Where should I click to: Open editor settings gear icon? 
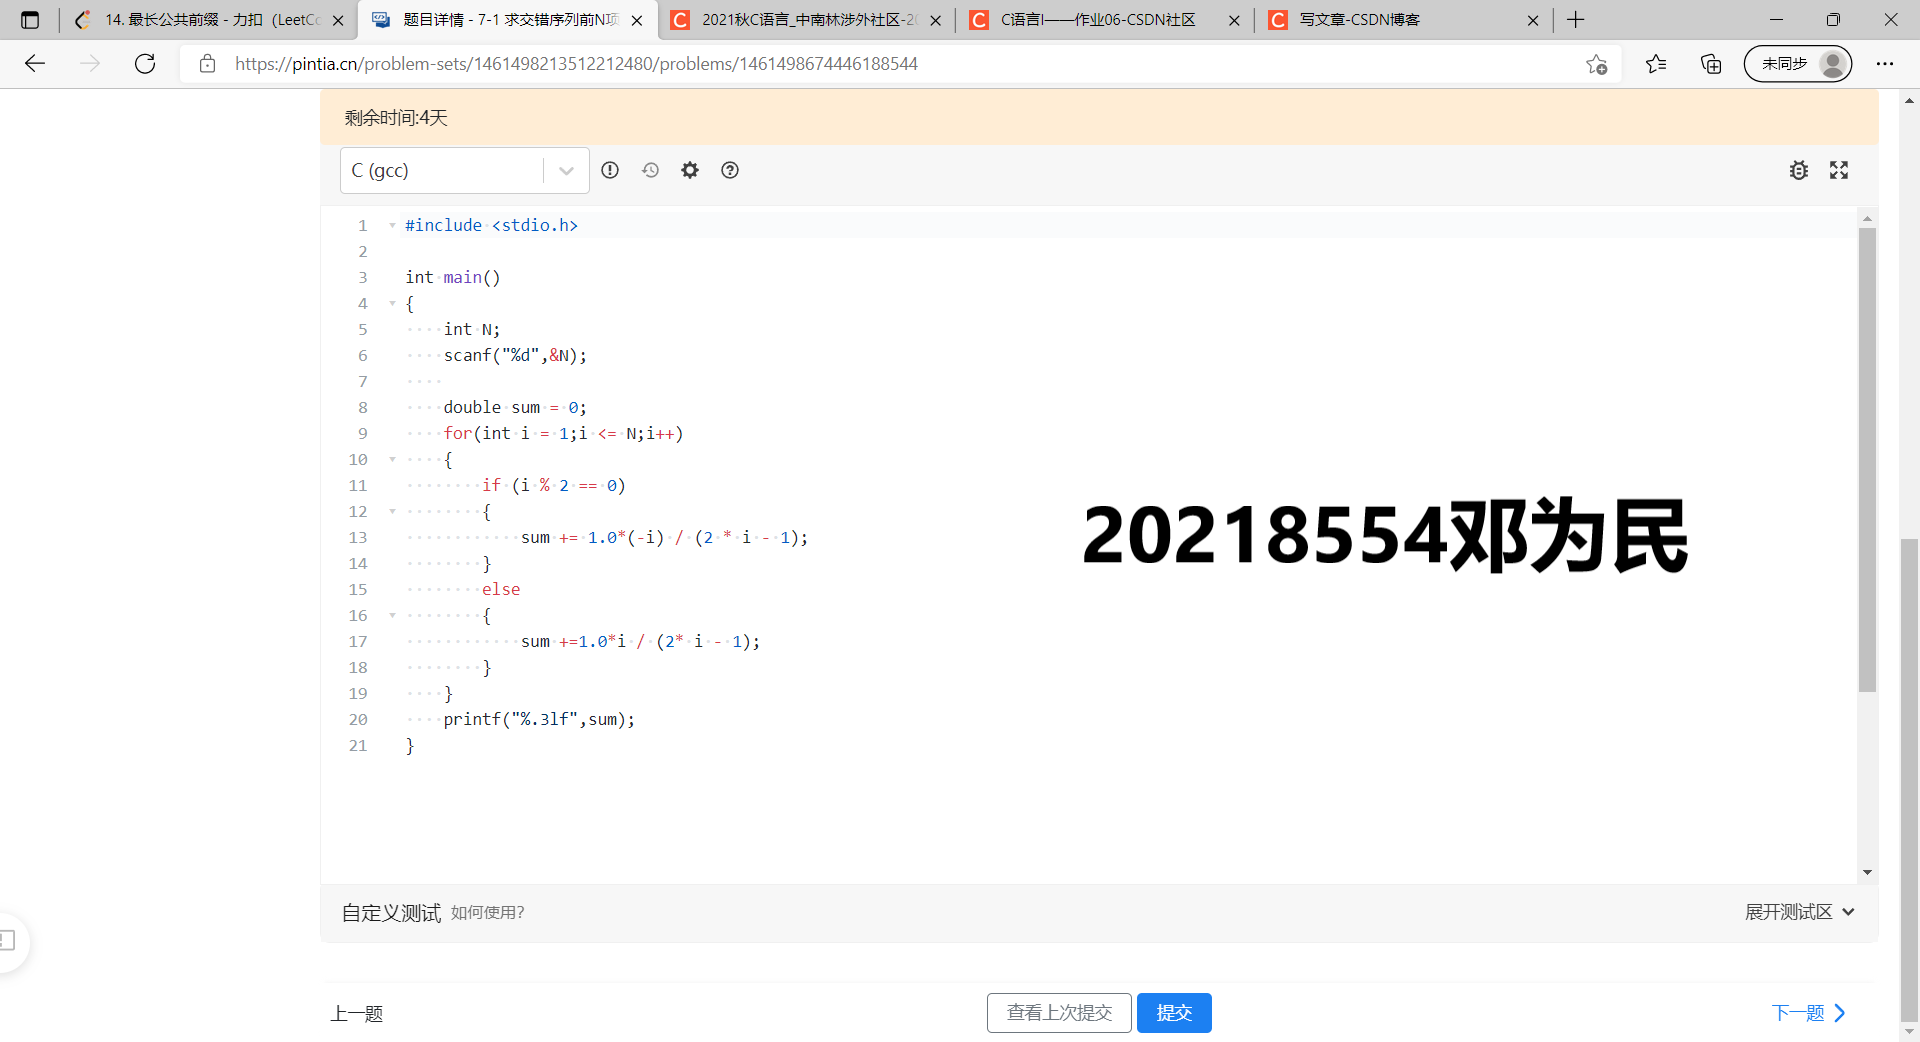pyautogui.click(x=690, y=170)
